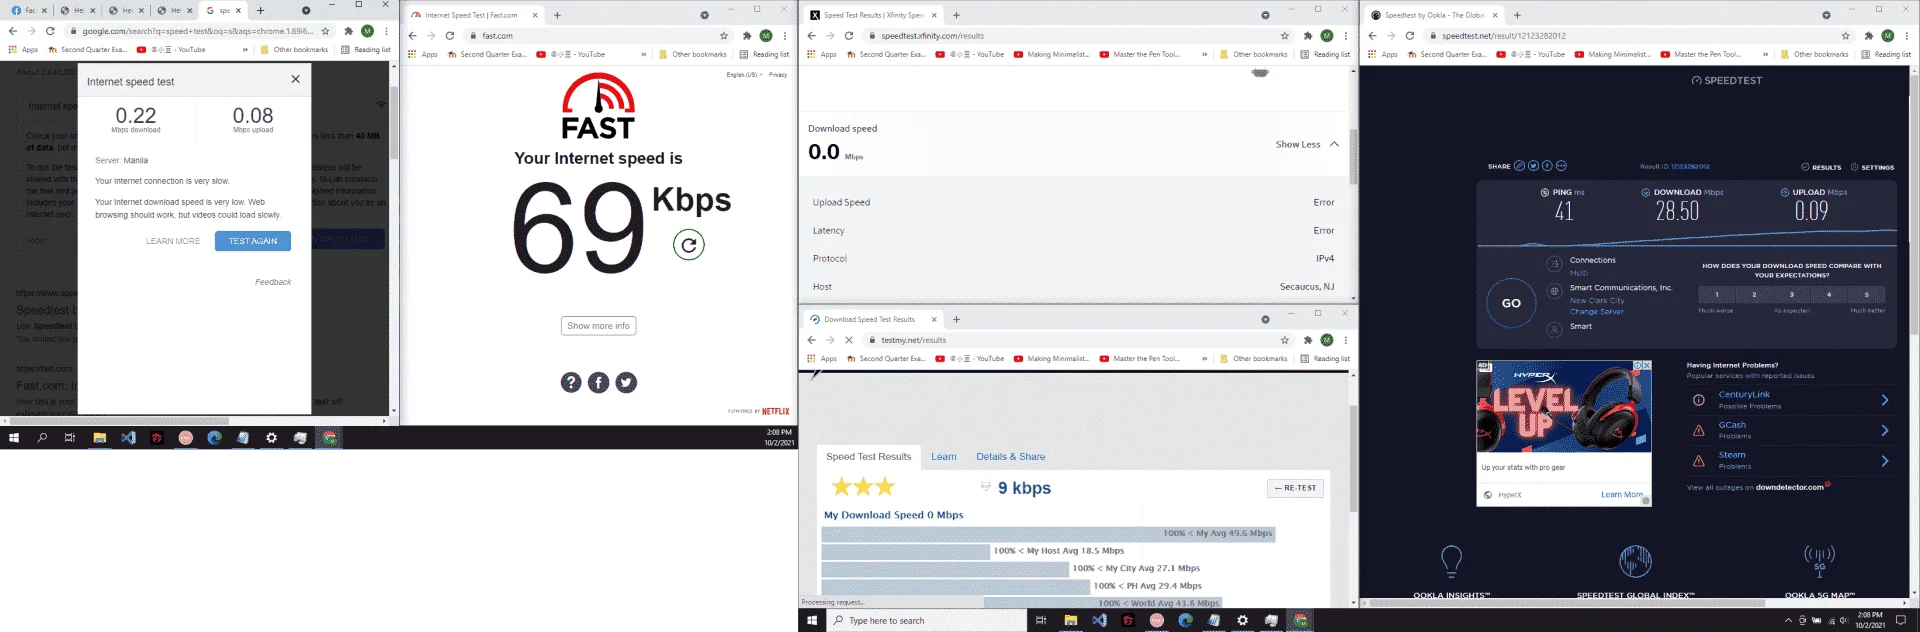
Task: Open Ookla 5G Map tower icon
Action: [x=1819, y=560]
